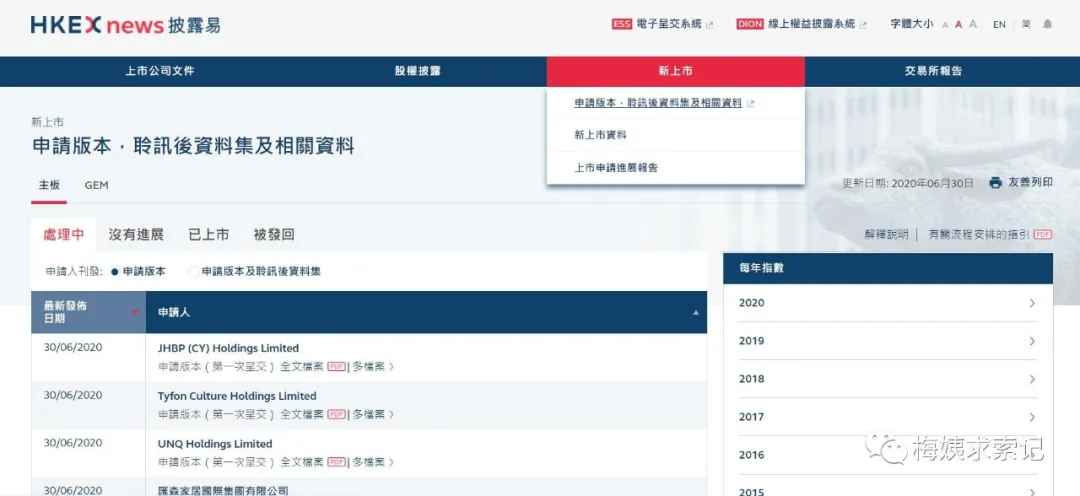The height and width of the screenshot is (496, 1080).
Task: Click the red ESS badge icon
Action: pos(621,24)
